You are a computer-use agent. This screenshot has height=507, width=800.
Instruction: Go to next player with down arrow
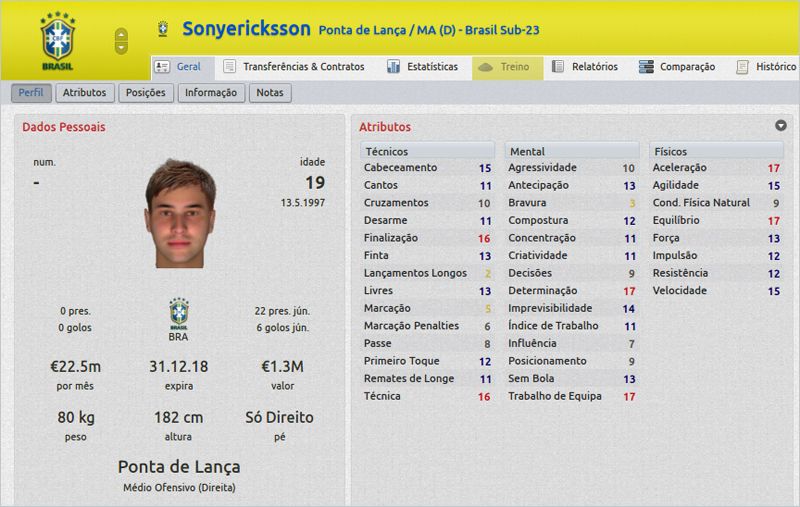click(121, 48)
